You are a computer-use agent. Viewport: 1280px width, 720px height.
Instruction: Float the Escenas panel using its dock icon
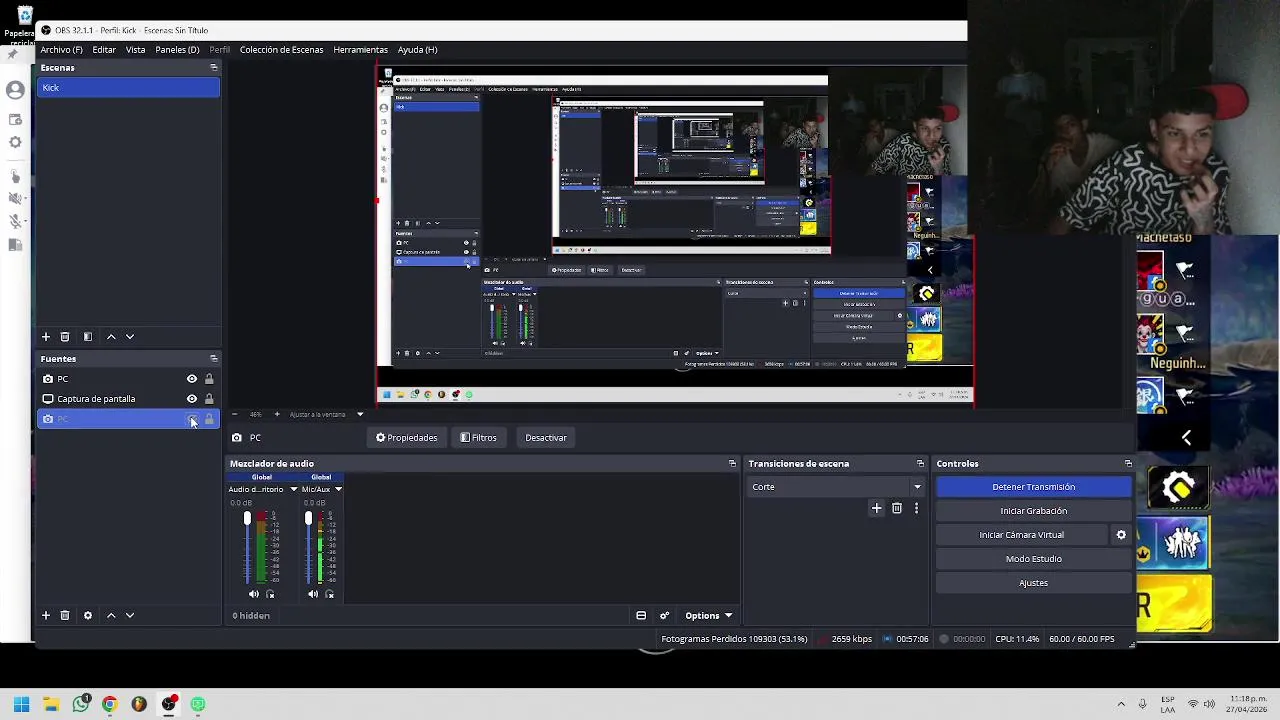[213, 68]
